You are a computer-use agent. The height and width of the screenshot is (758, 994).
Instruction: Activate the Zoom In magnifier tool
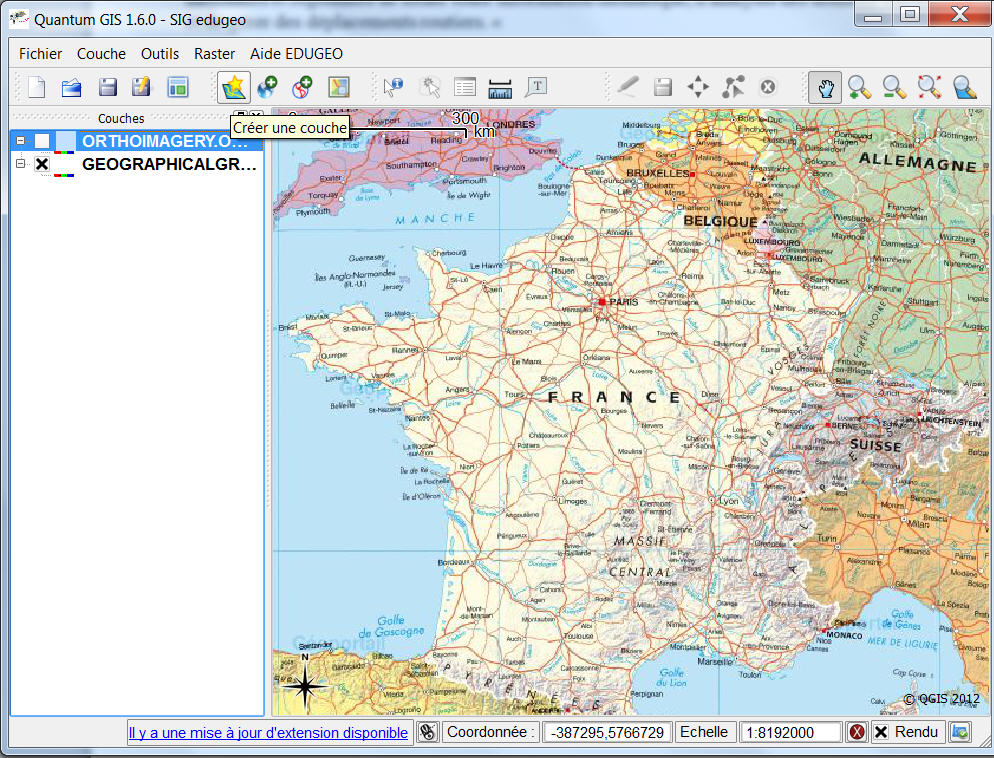coord(859,87)
